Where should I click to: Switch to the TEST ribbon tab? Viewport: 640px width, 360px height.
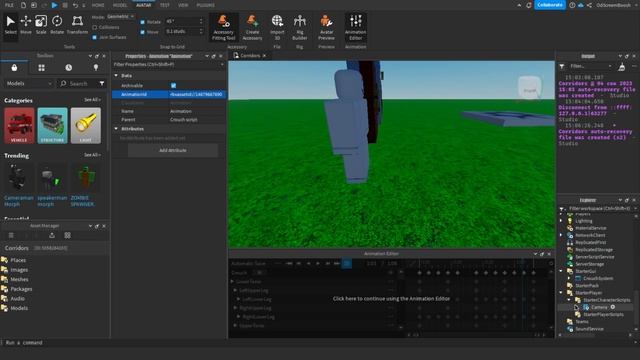click(x=164, y=5)
